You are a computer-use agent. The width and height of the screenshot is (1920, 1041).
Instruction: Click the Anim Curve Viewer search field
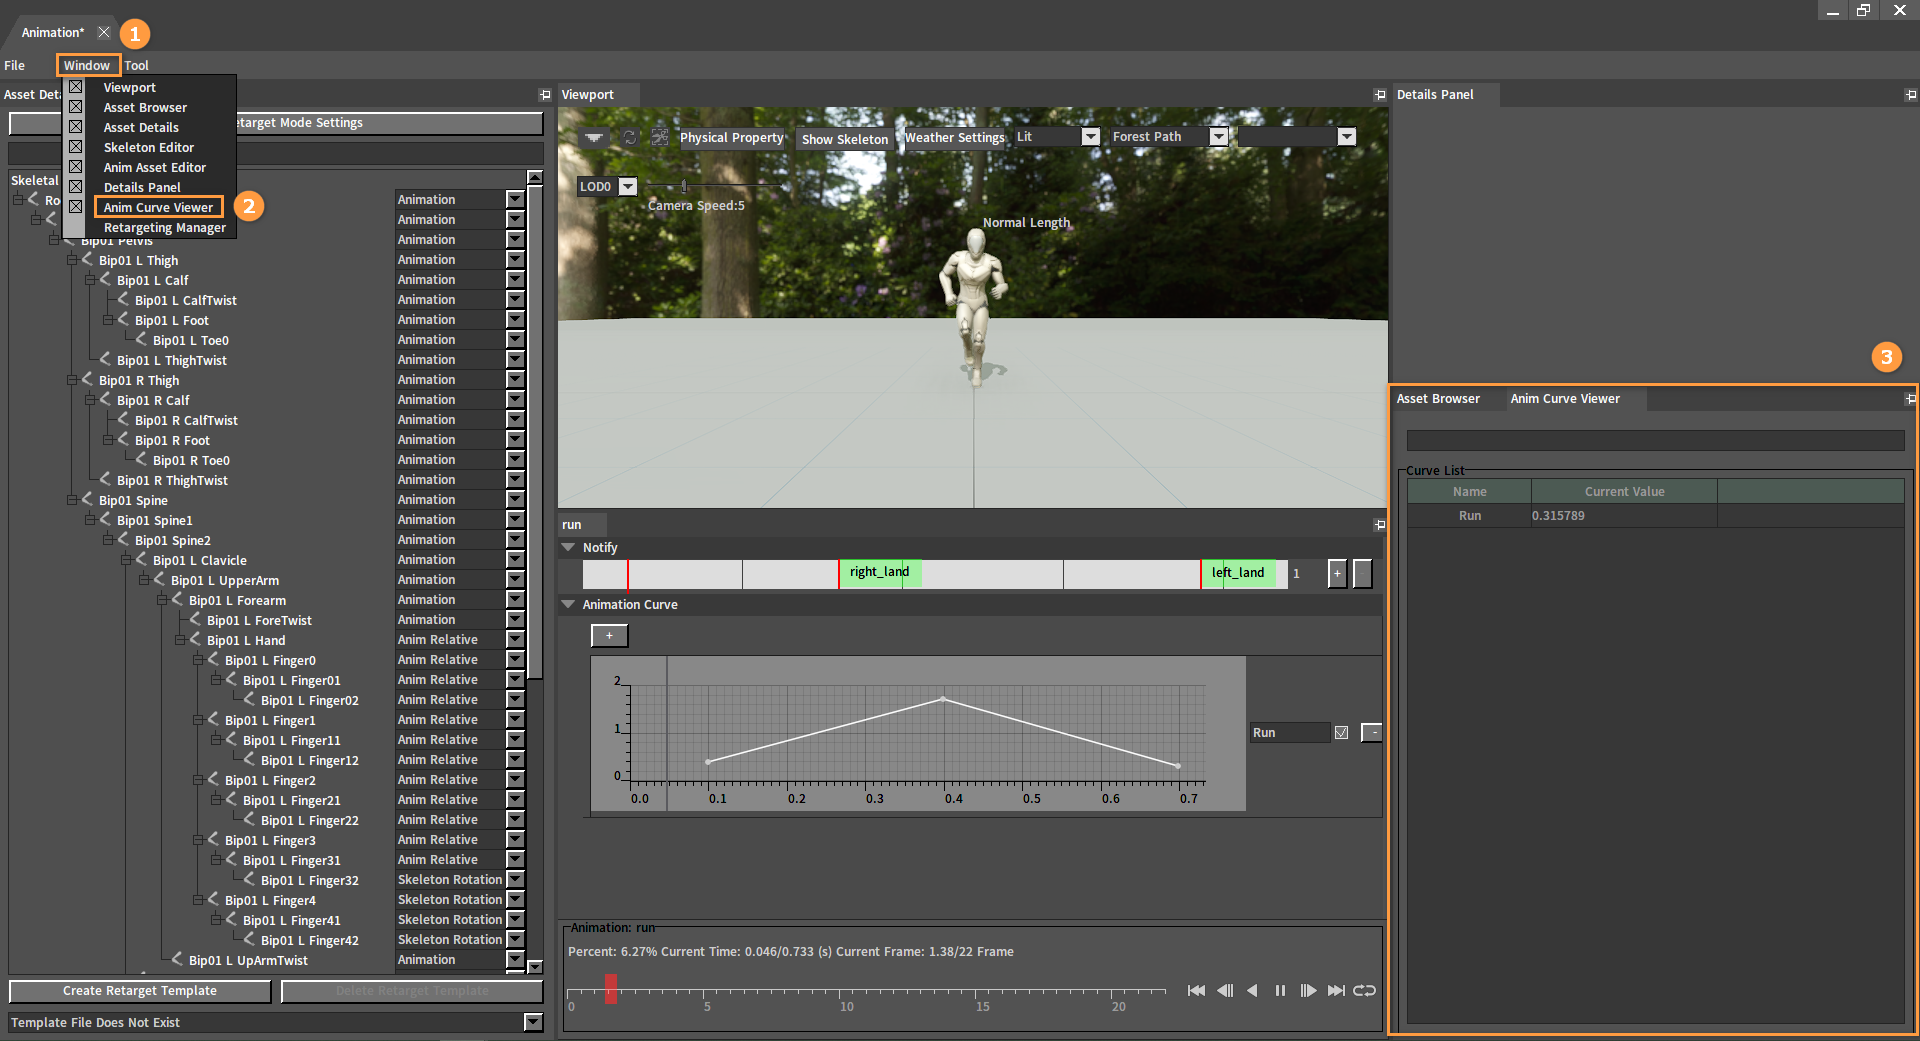(1655, 440)
